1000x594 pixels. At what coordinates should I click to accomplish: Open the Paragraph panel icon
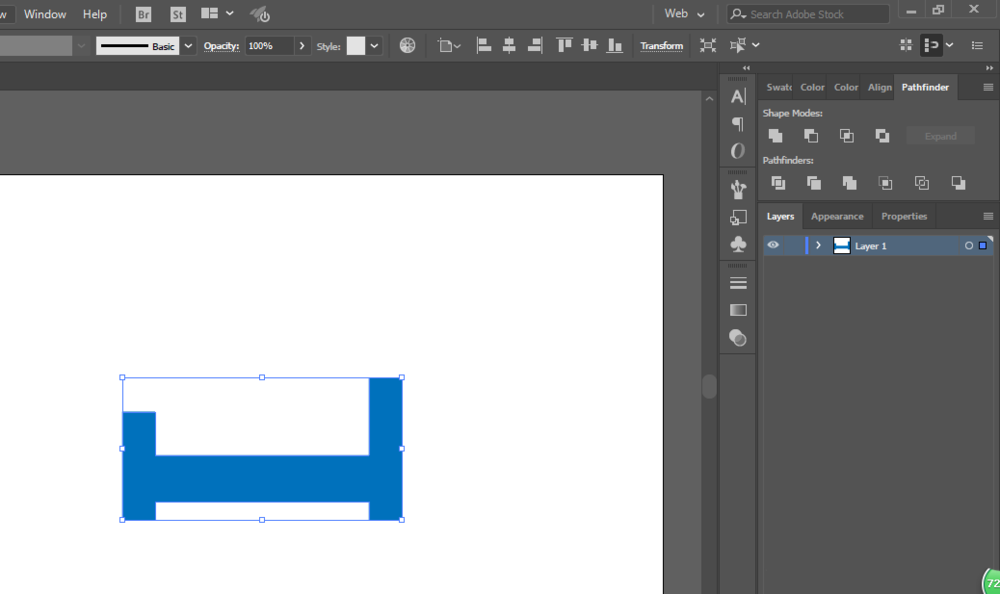[738, 124]
